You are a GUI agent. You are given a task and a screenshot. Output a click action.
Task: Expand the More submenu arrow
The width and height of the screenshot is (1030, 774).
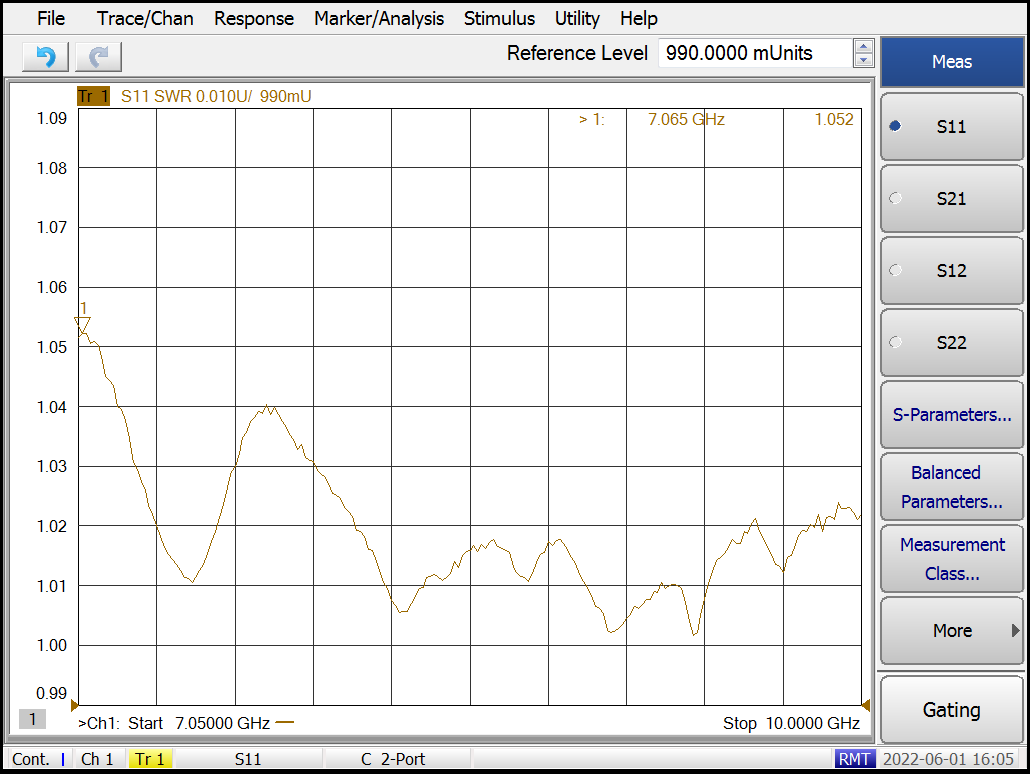pos(1015,631)
